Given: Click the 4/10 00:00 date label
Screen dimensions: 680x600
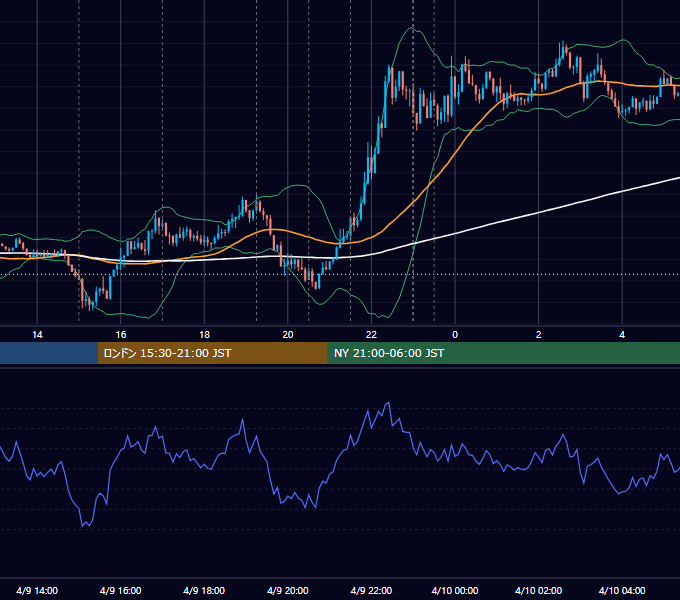Looking at the screenshot, I should [455, 590].
